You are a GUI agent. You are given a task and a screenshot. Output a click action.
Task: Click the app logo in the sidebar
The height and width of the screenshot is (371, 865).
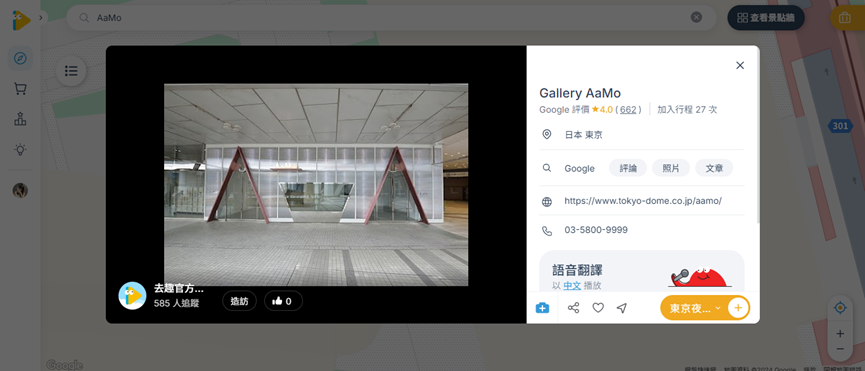(x=21, y=20)
